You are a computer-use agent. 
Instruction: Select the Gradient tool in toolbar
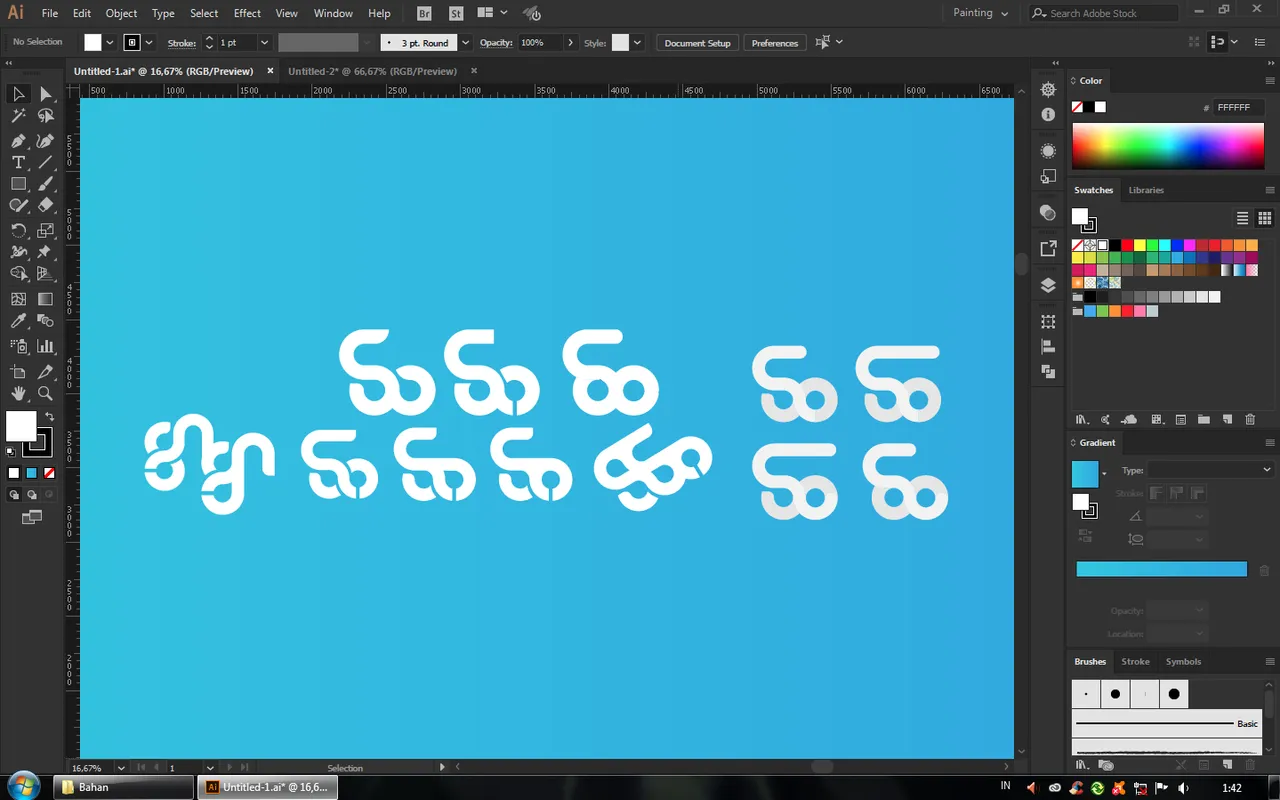(x=45, y=299)
